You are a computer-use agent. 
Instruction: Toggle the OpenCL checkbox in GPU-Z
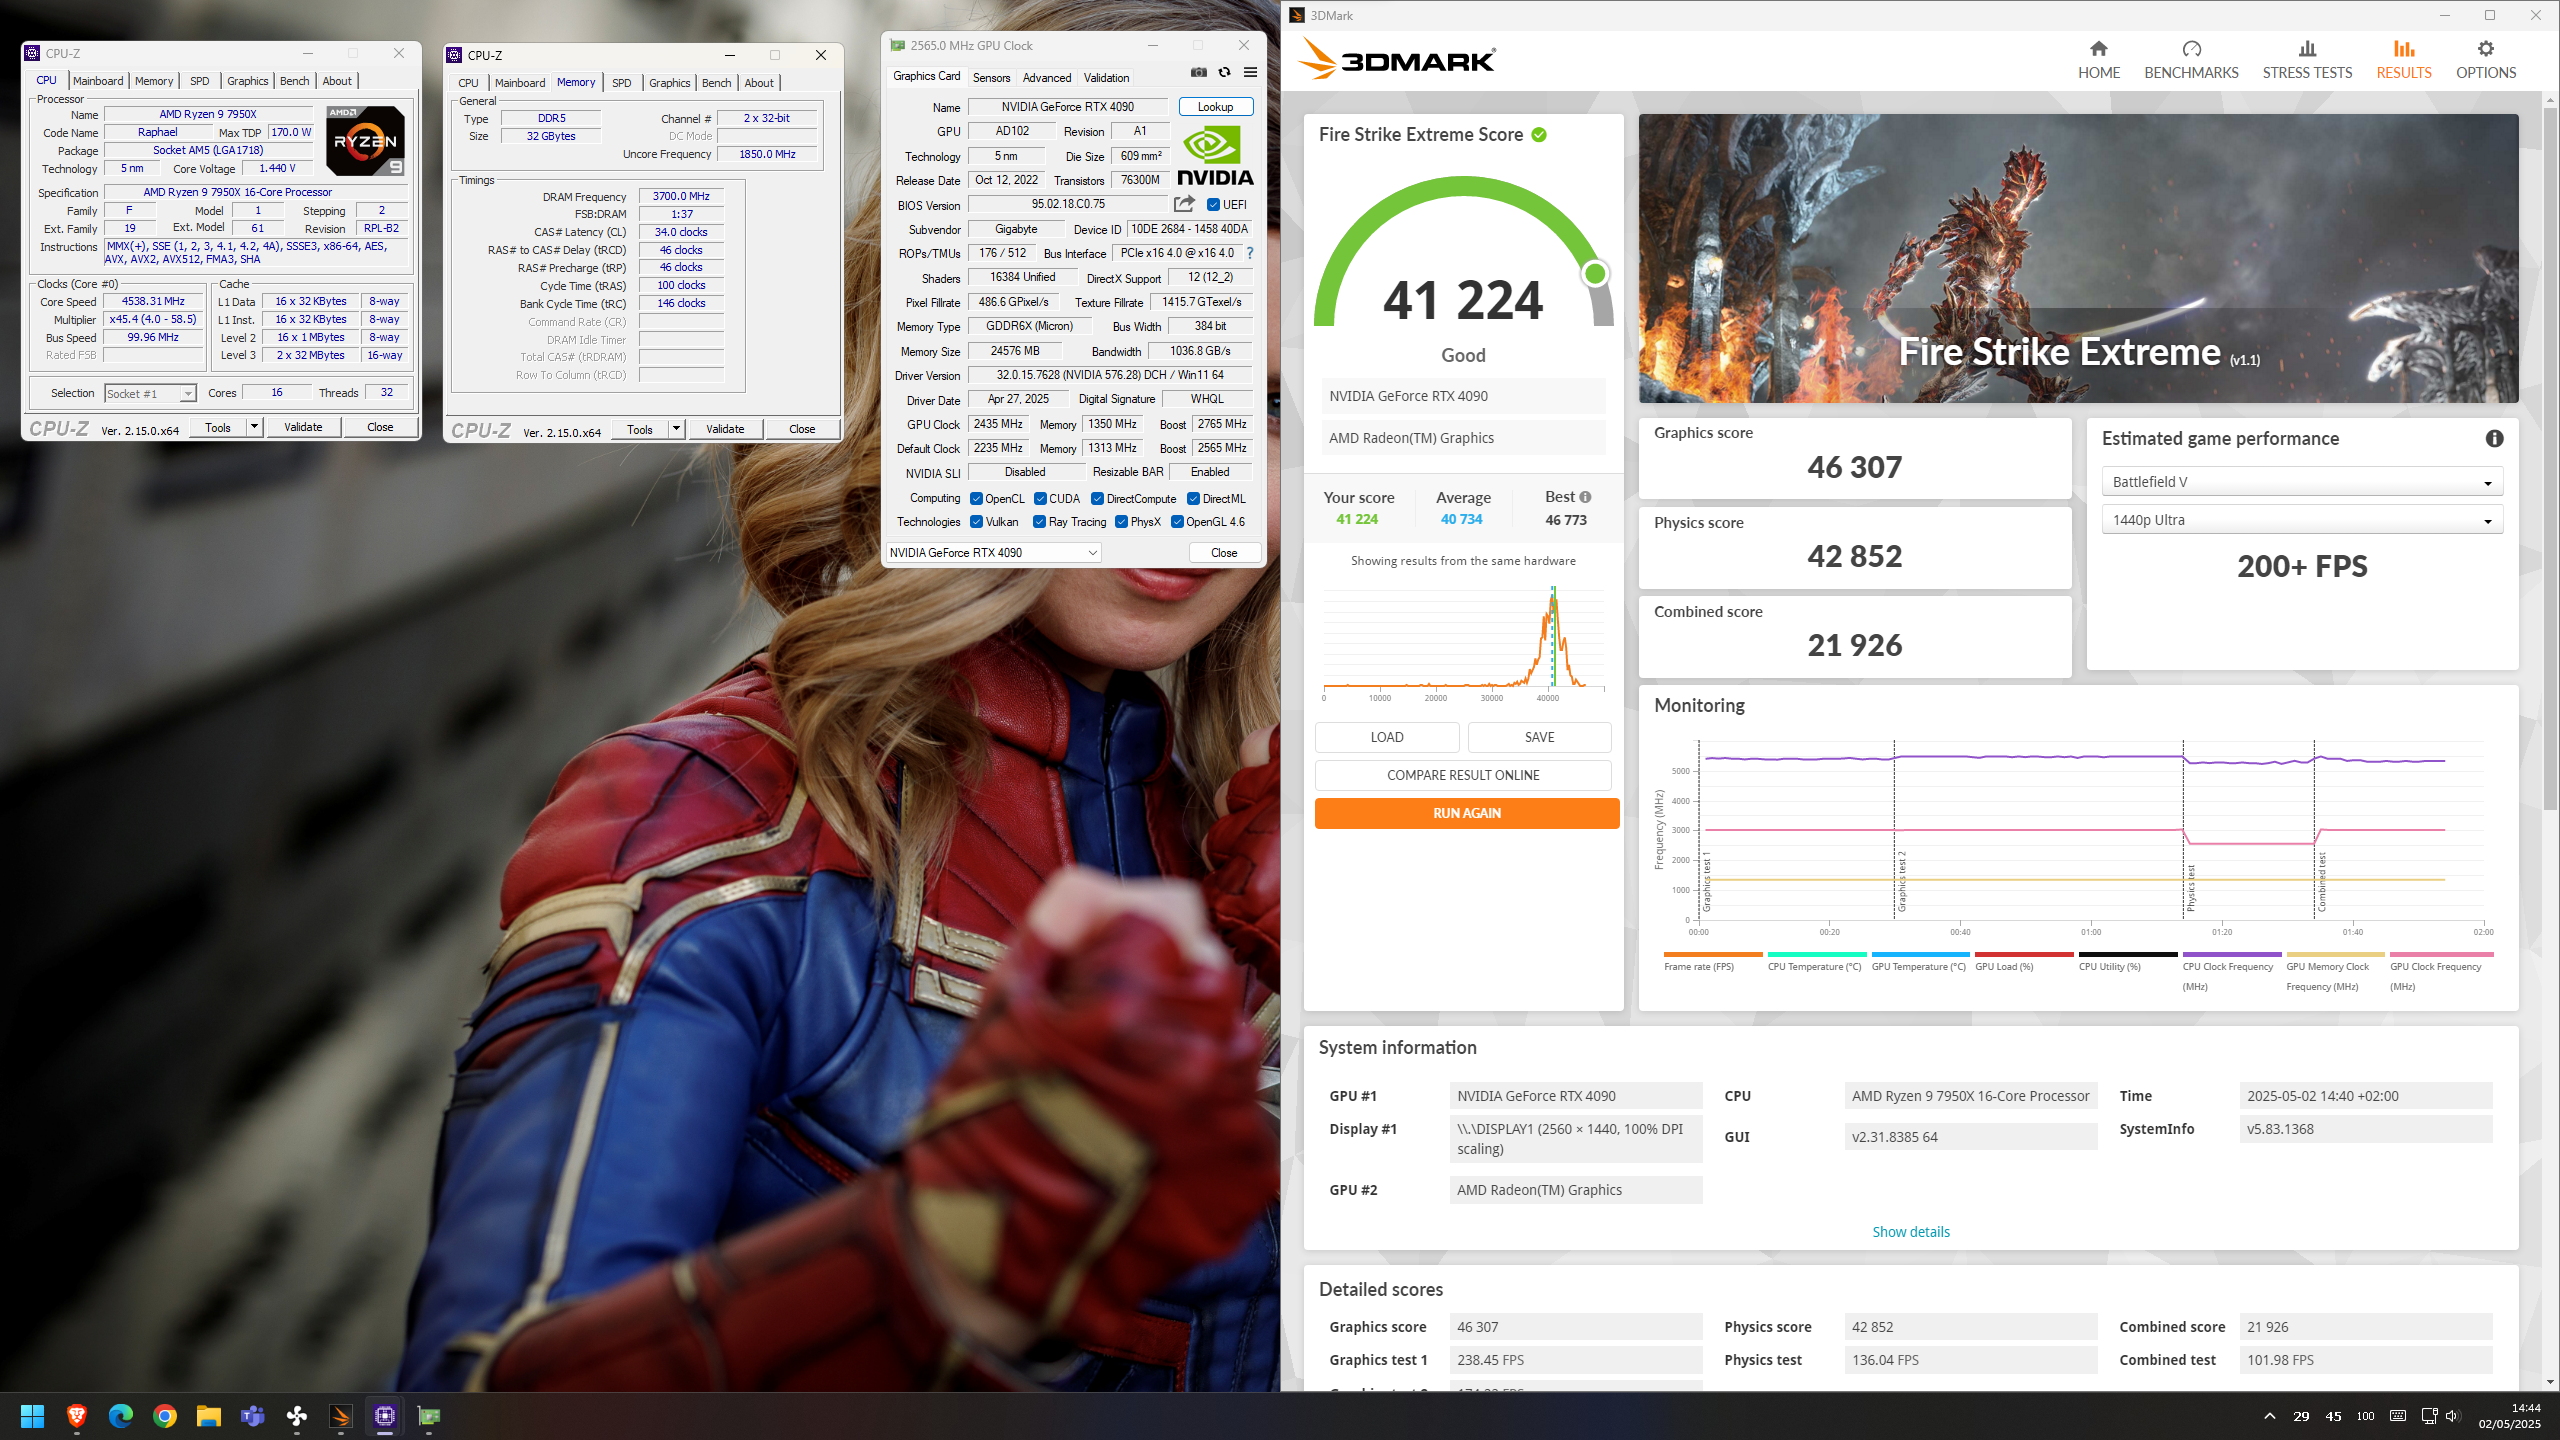976,499
